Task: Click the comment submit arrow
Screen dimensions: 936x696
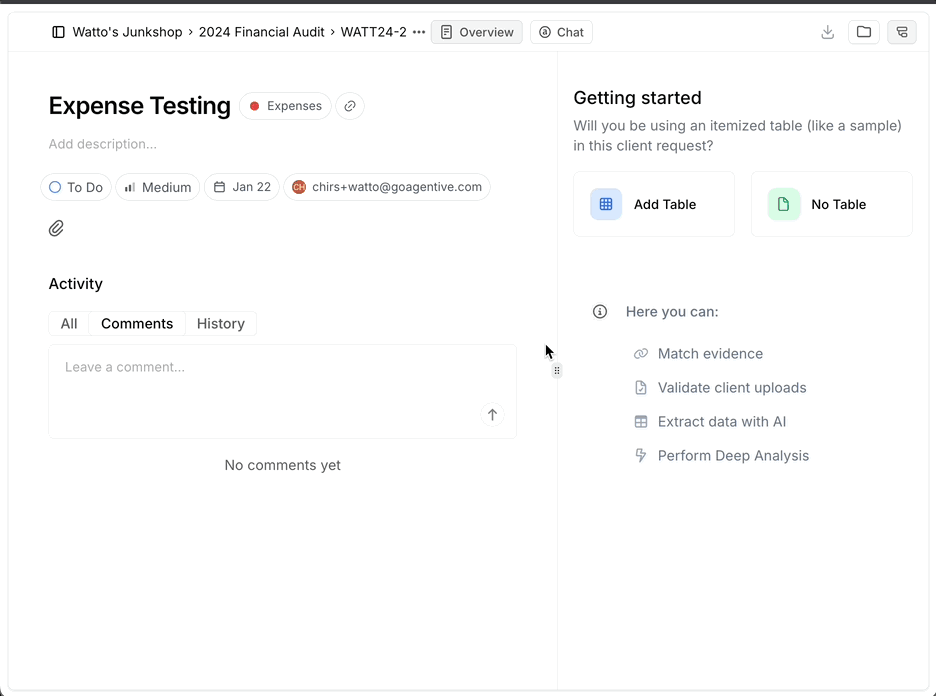Action: pyautogui.click(x=492, y=414)
